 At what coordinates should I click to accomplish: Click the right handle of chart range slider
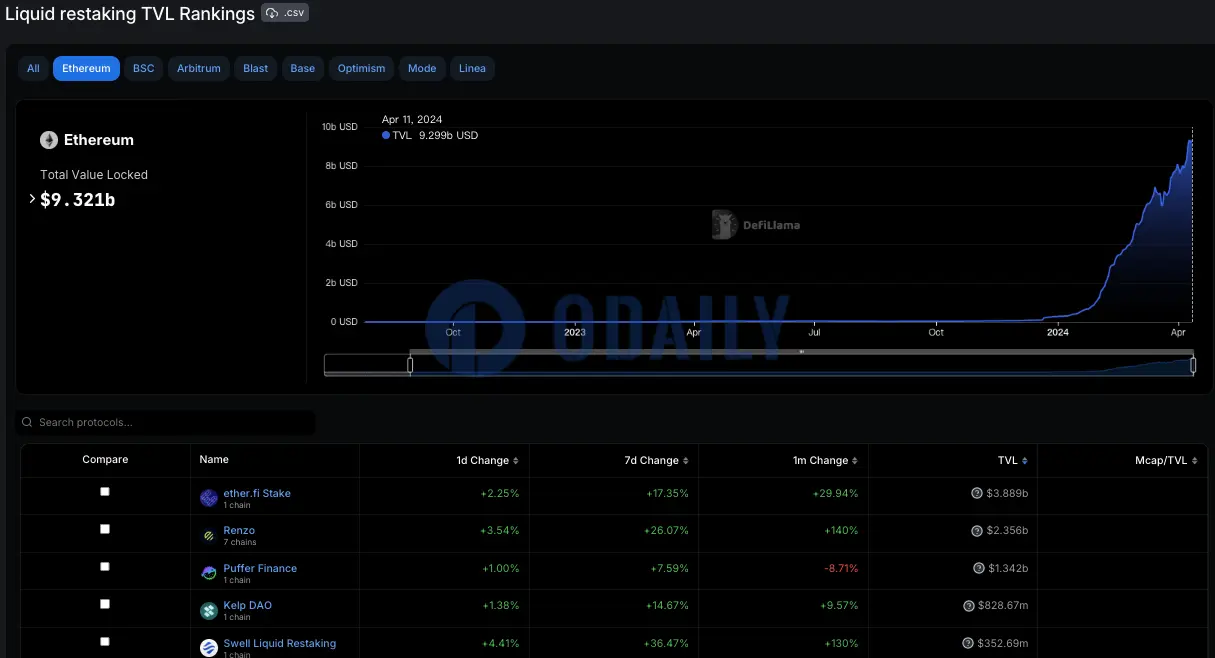pyautogui.click(x=1193, y=365)
